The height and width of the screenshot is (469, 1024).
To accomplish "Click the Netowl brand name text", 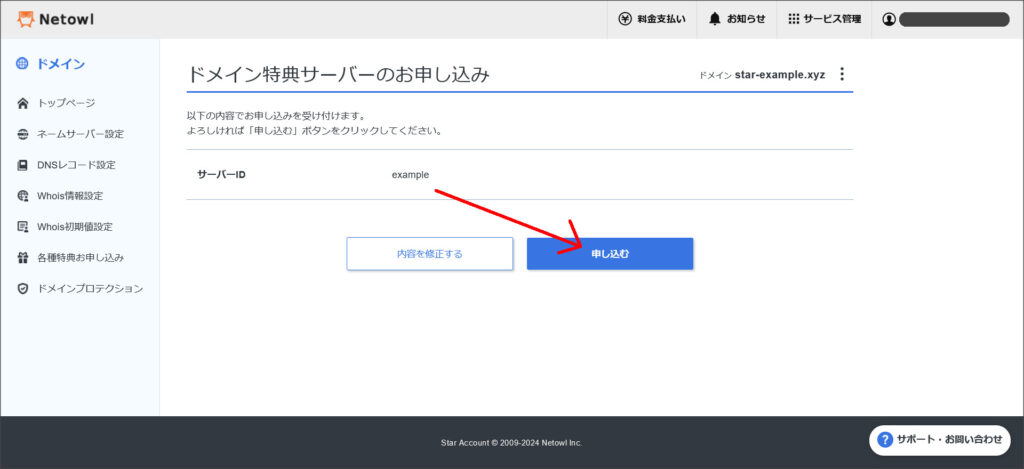I will click(67, 20).
